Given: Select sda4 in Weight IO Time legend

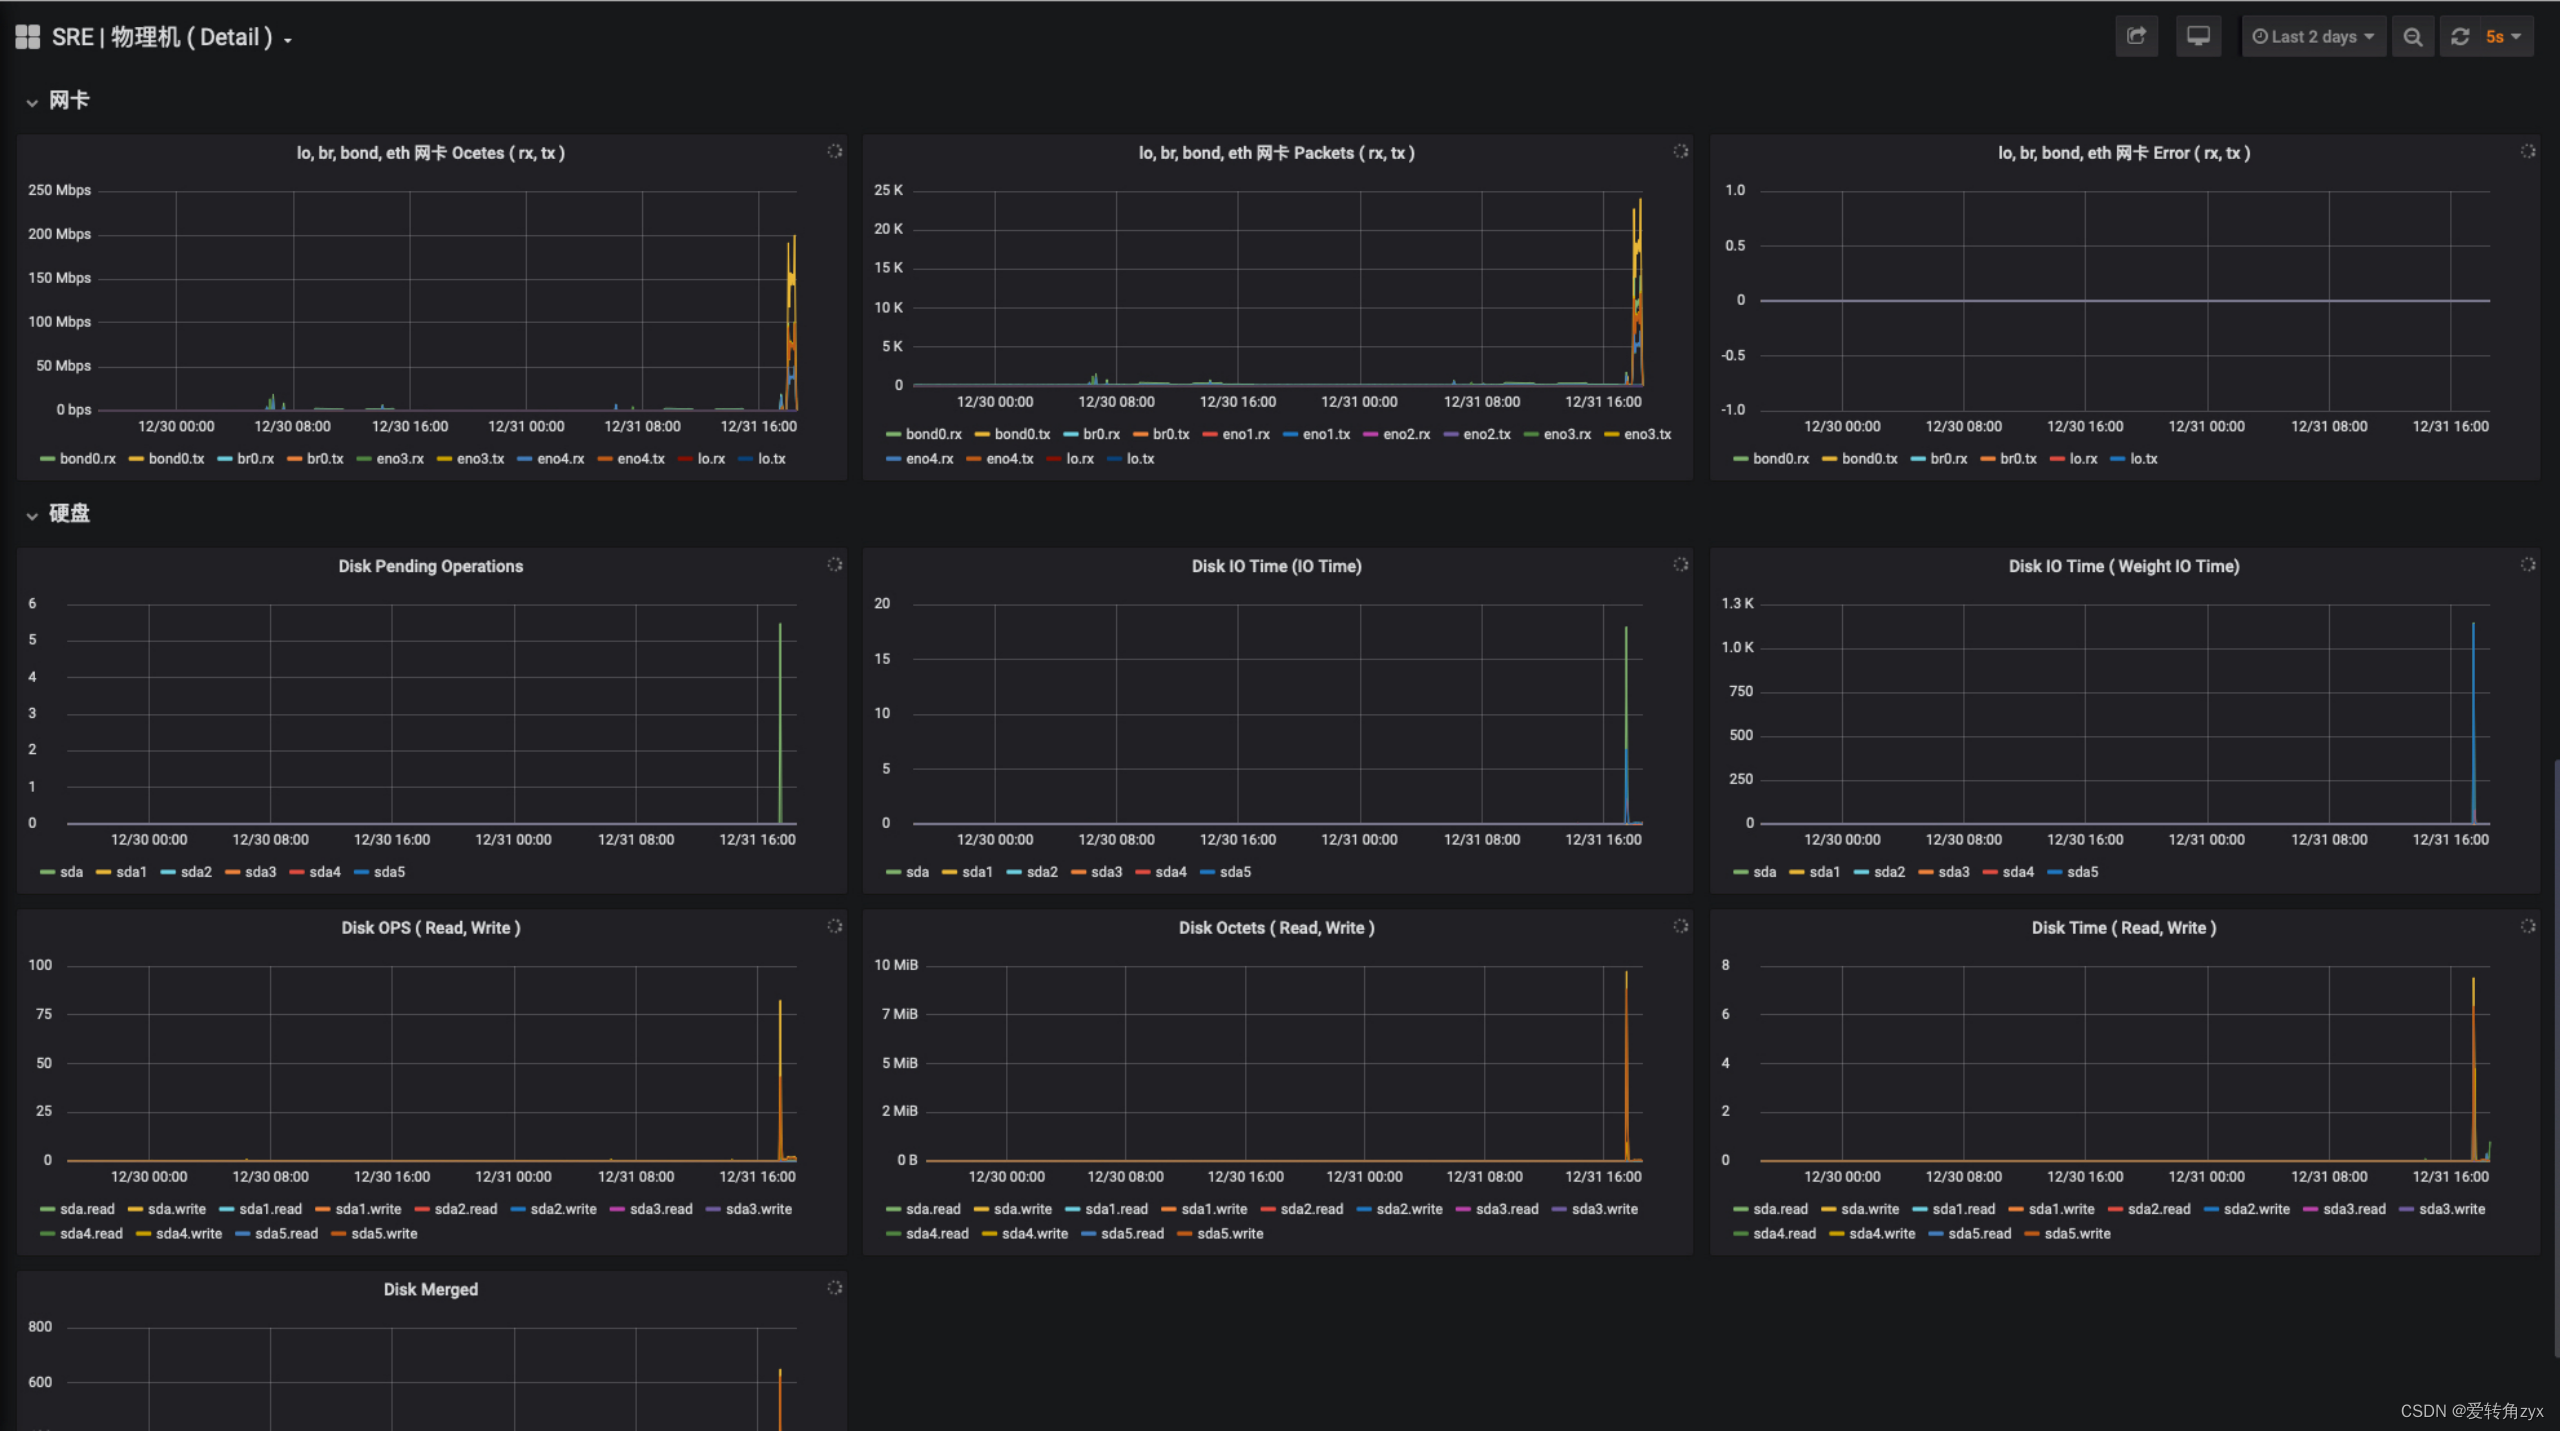Looking at the screenshot, I should [x=2018, y=872].
